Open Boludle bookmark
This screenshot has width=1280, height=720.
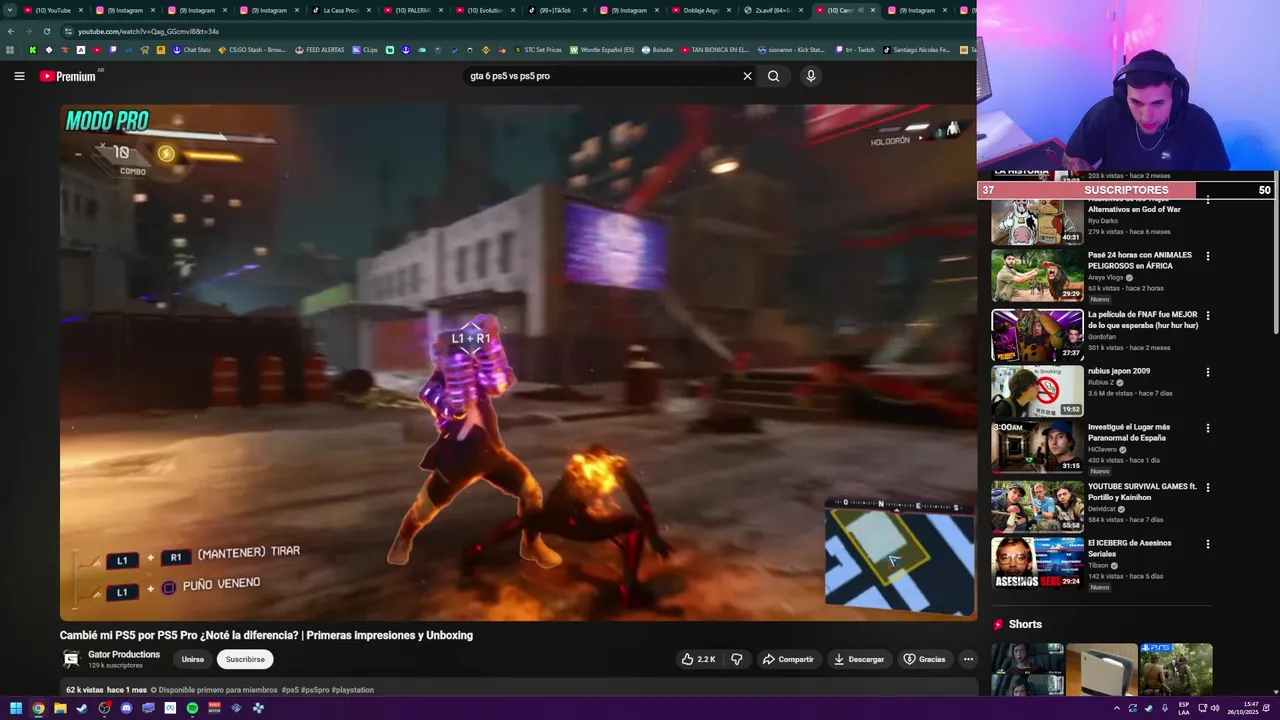pyautogui.click(x=658, y=50)
